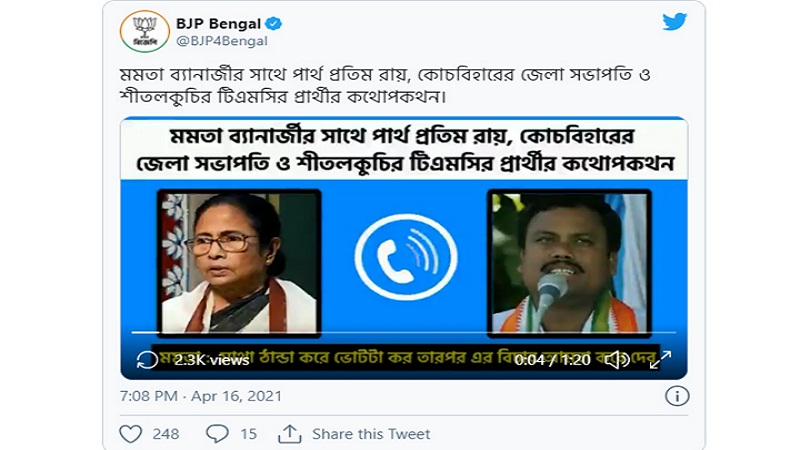Replay the video with circular arrow
This screenshot has width=800, height=450.
click(147, 360)
